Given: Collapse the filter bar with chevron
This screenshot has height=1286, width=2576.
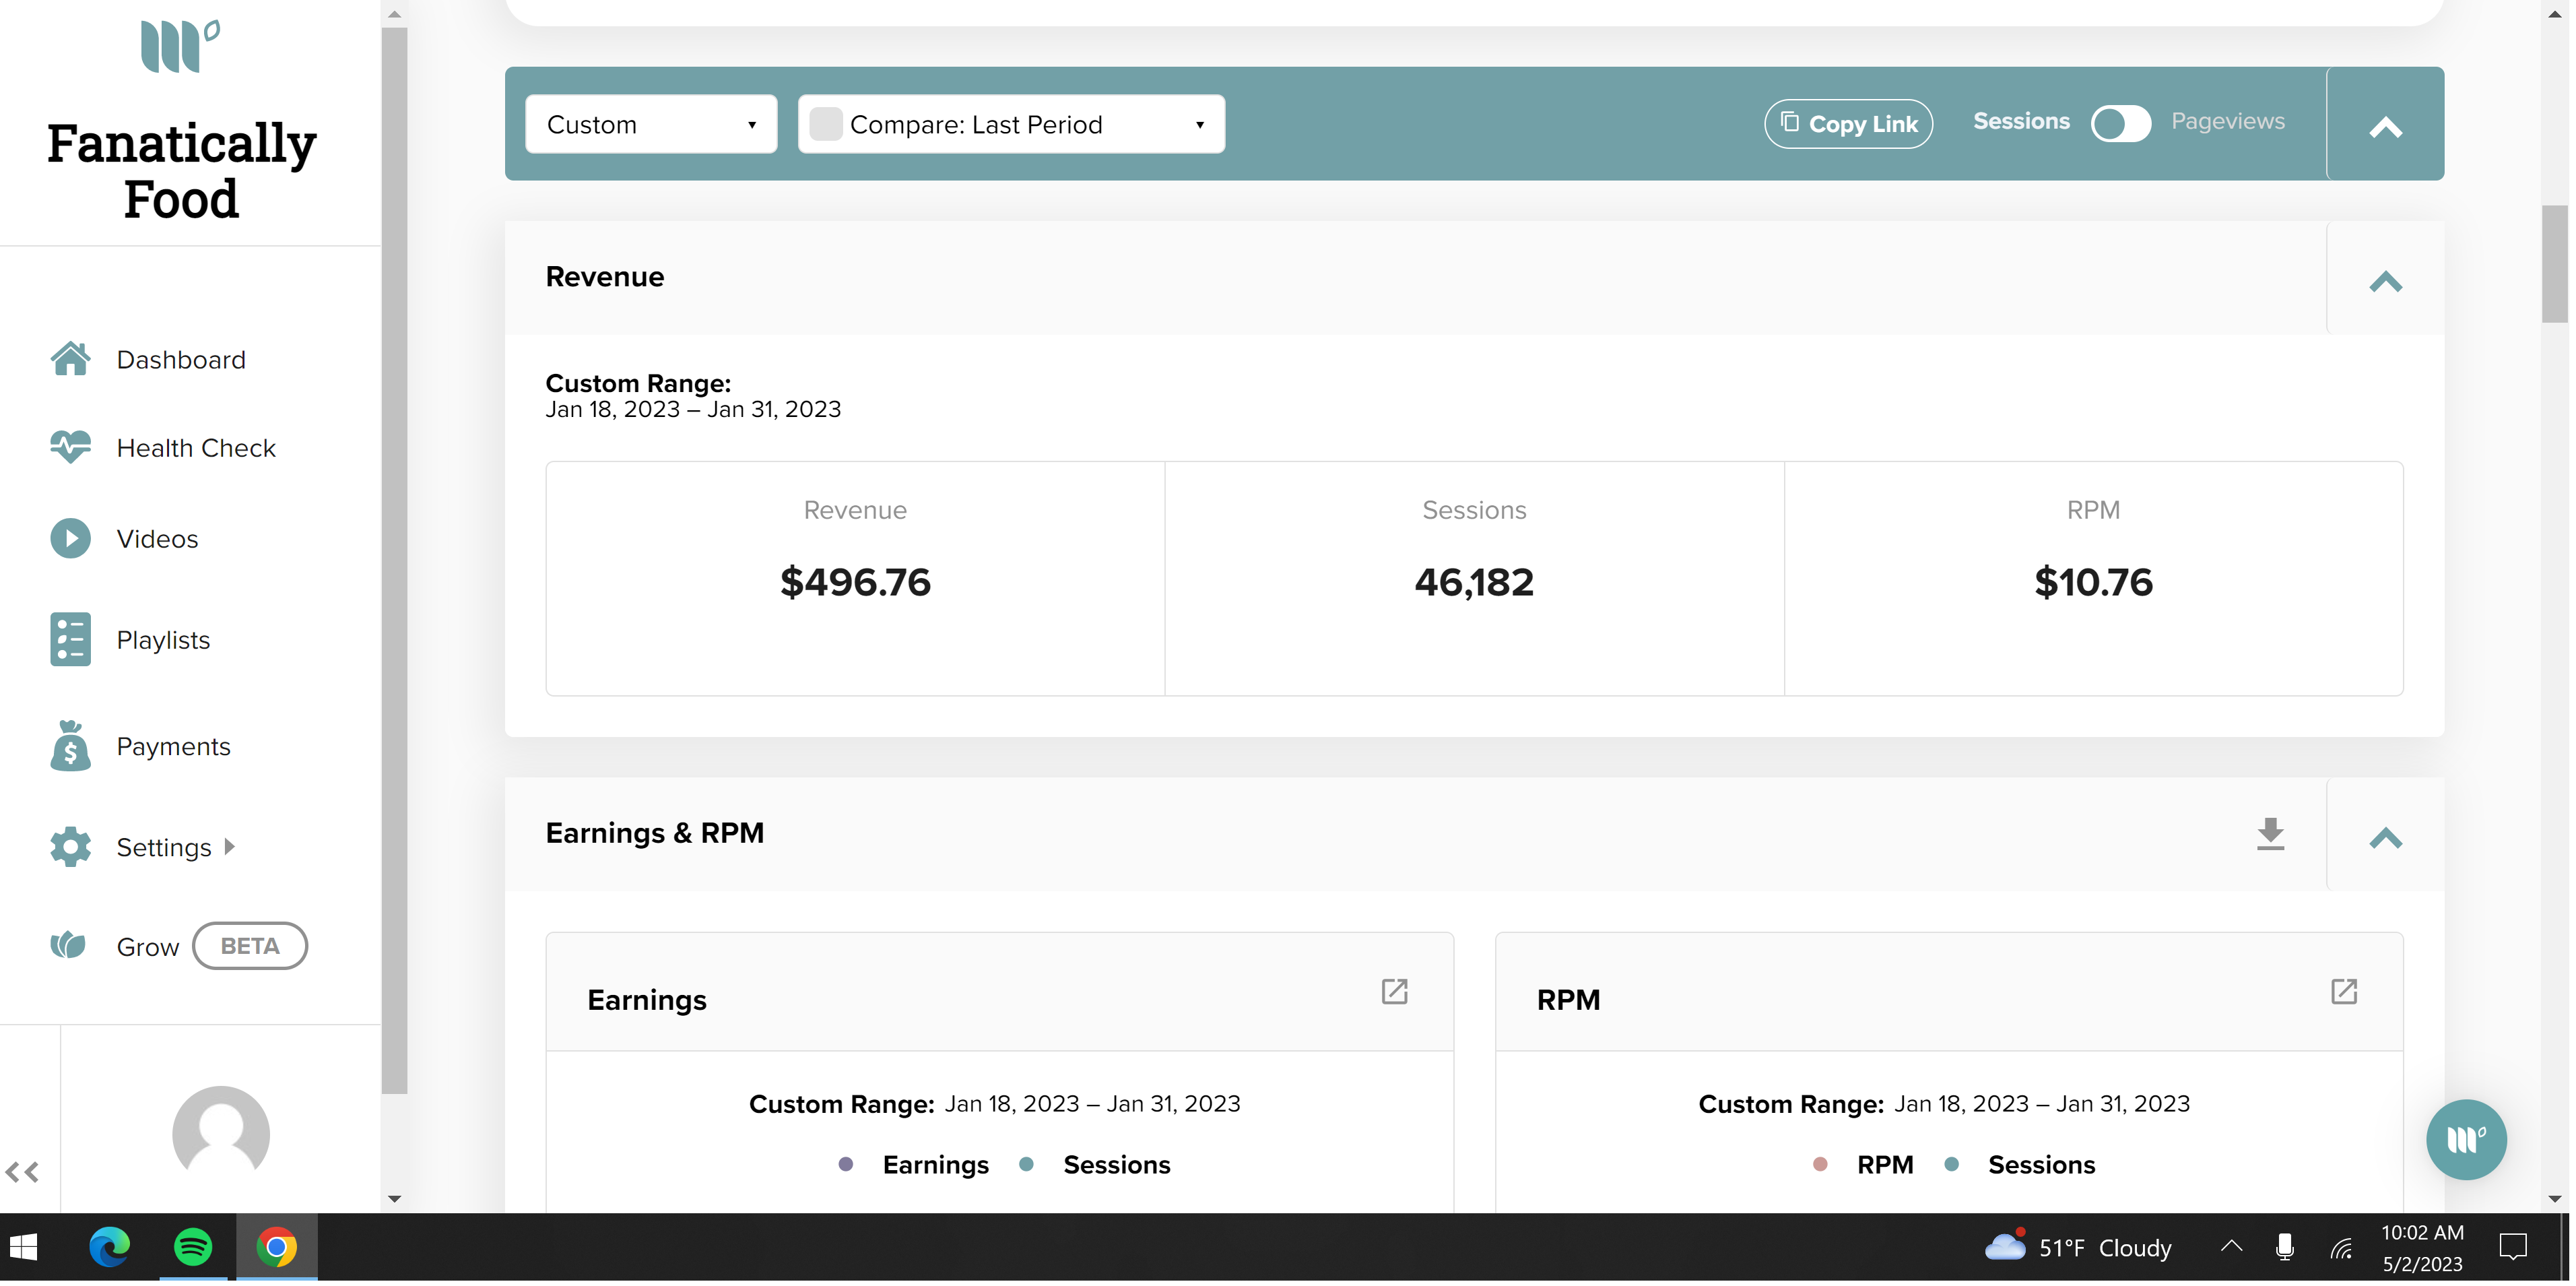Looking at the screenshot, I should [x=2385, y=127].
